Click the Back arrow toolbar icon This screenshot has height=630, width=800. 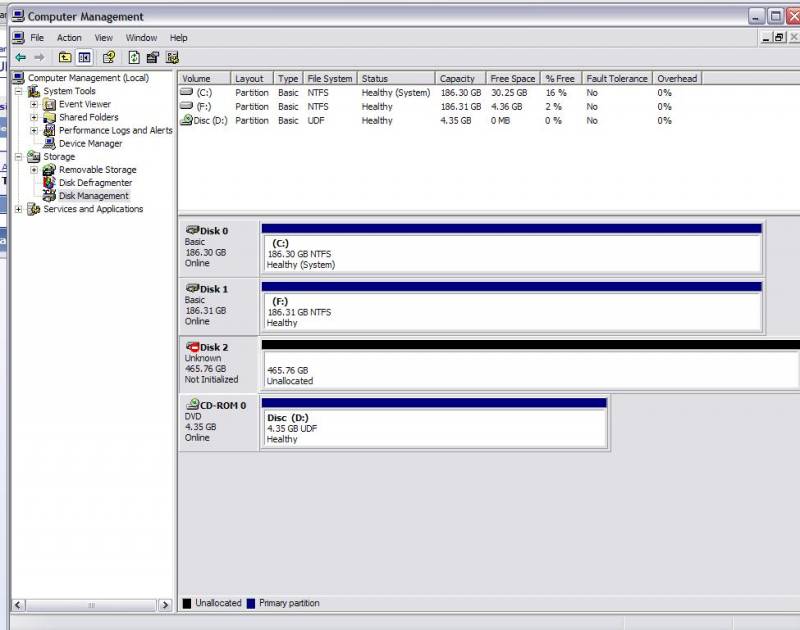click(x=21, y=58)
